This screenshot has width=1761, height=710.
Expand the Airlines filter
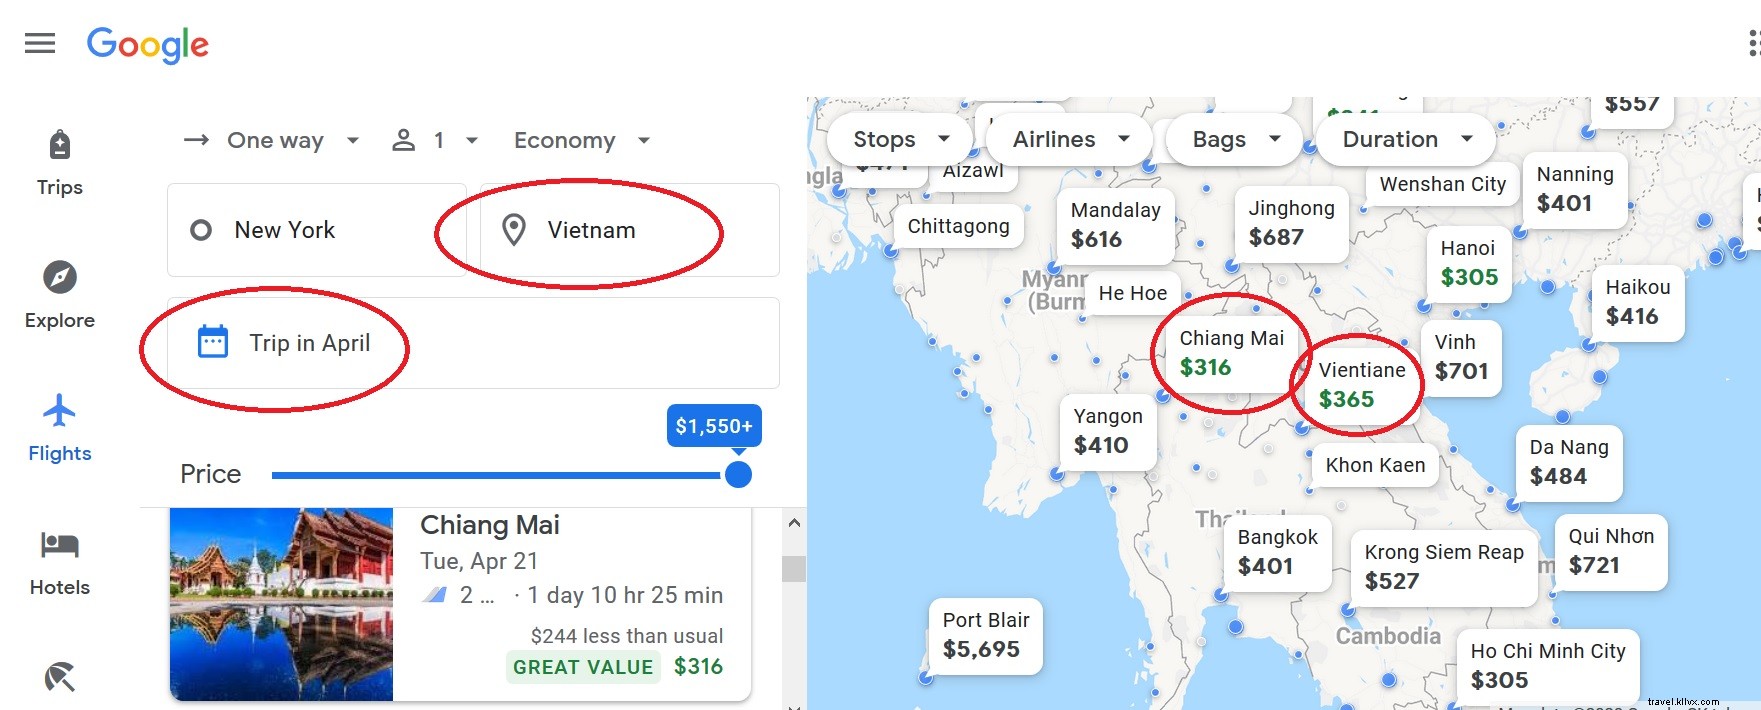[1067, 139]
